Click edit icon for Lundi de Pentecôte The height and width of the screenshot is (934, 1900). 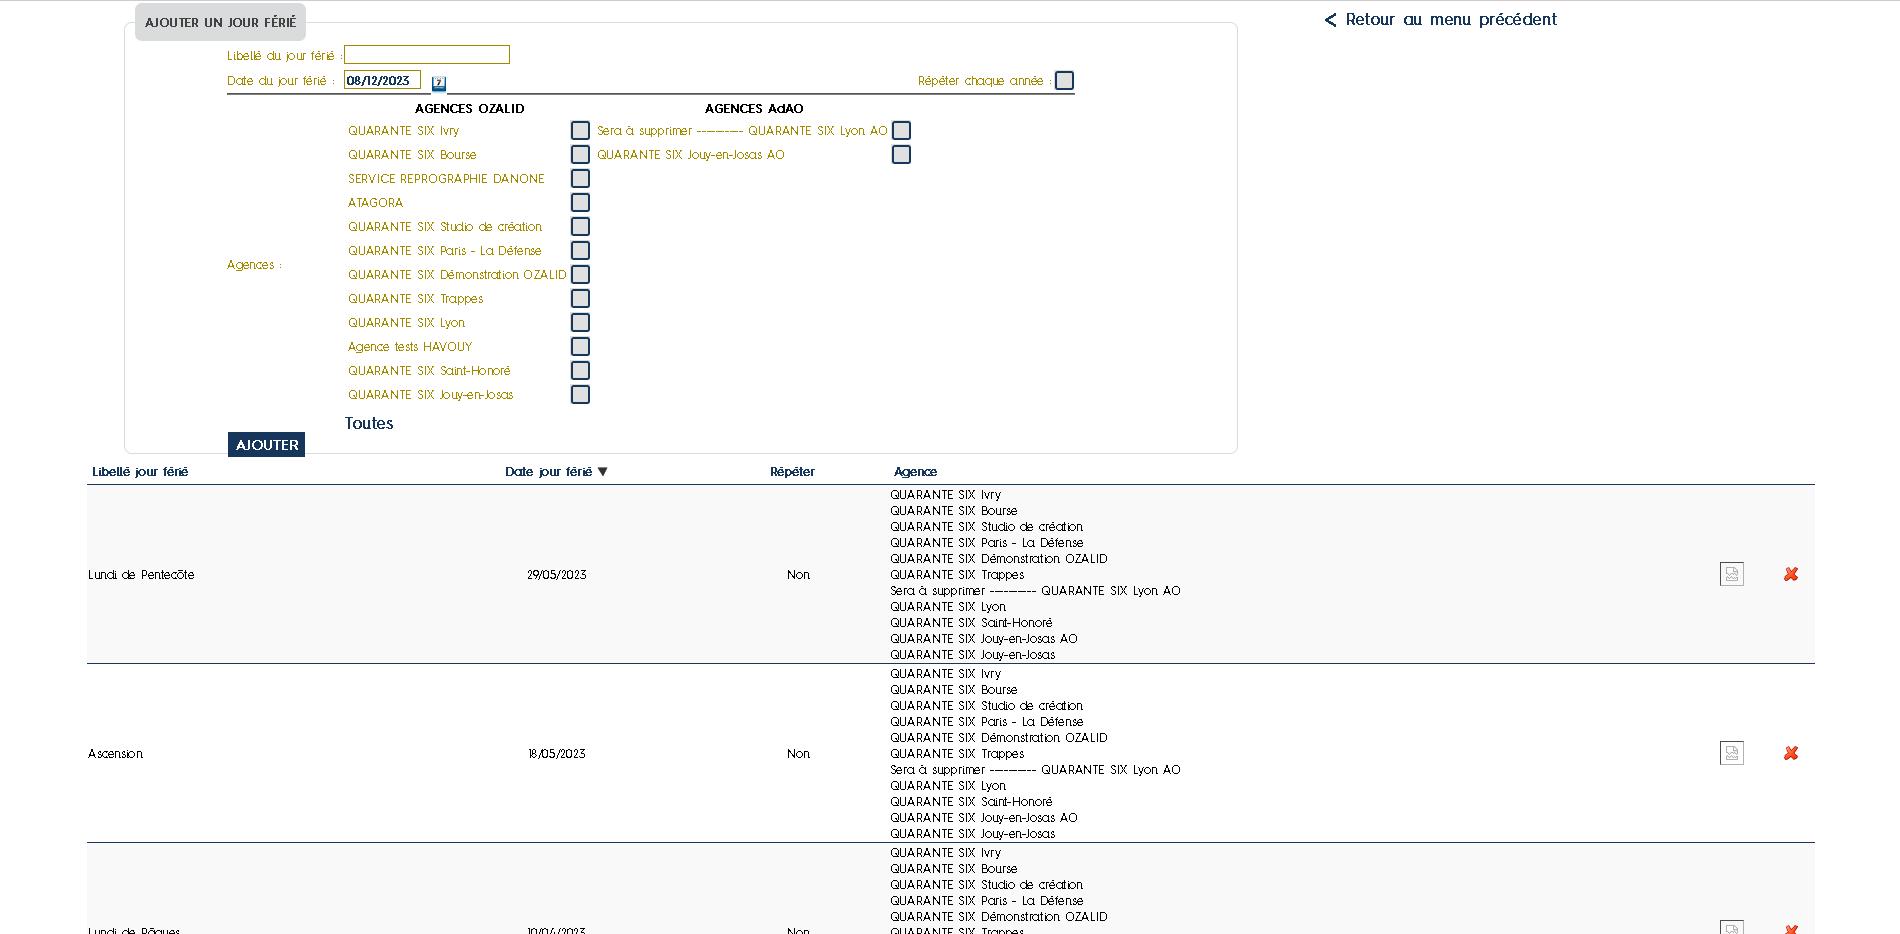tap(1731, 574)
